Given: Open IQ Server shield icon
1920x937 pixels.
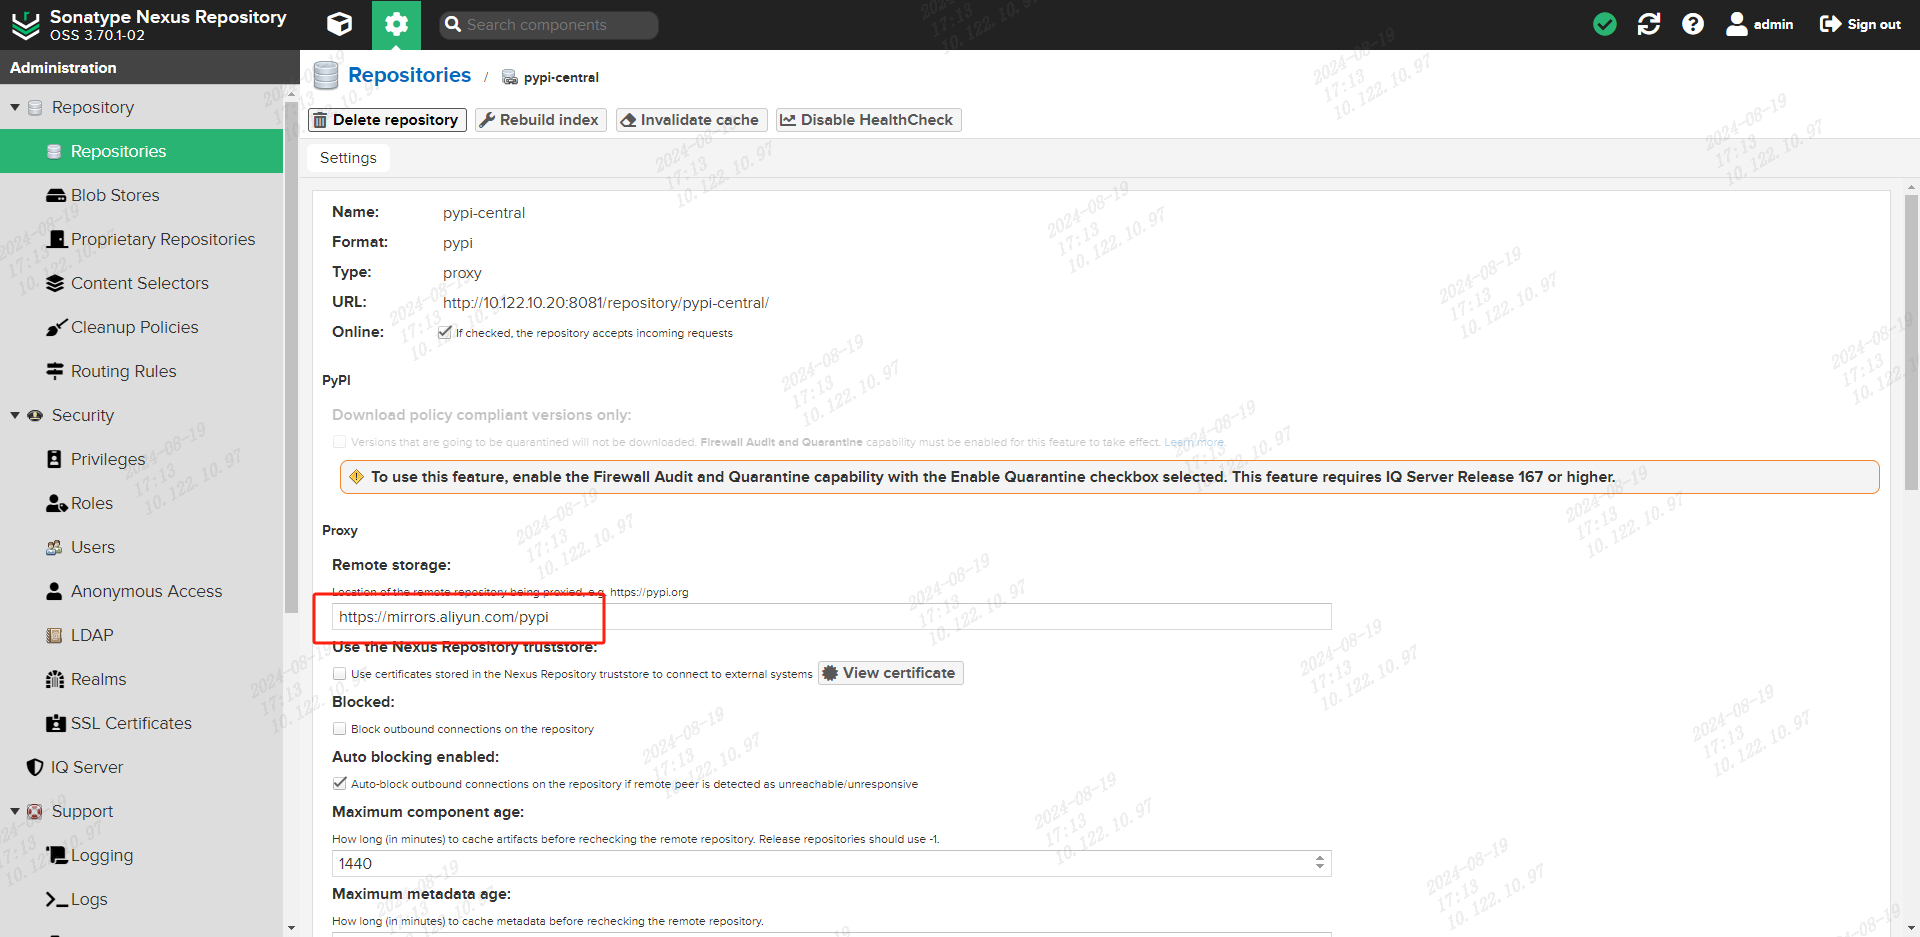Looking at the screenshot, I should pyautogui.click(x=35, y=767).
